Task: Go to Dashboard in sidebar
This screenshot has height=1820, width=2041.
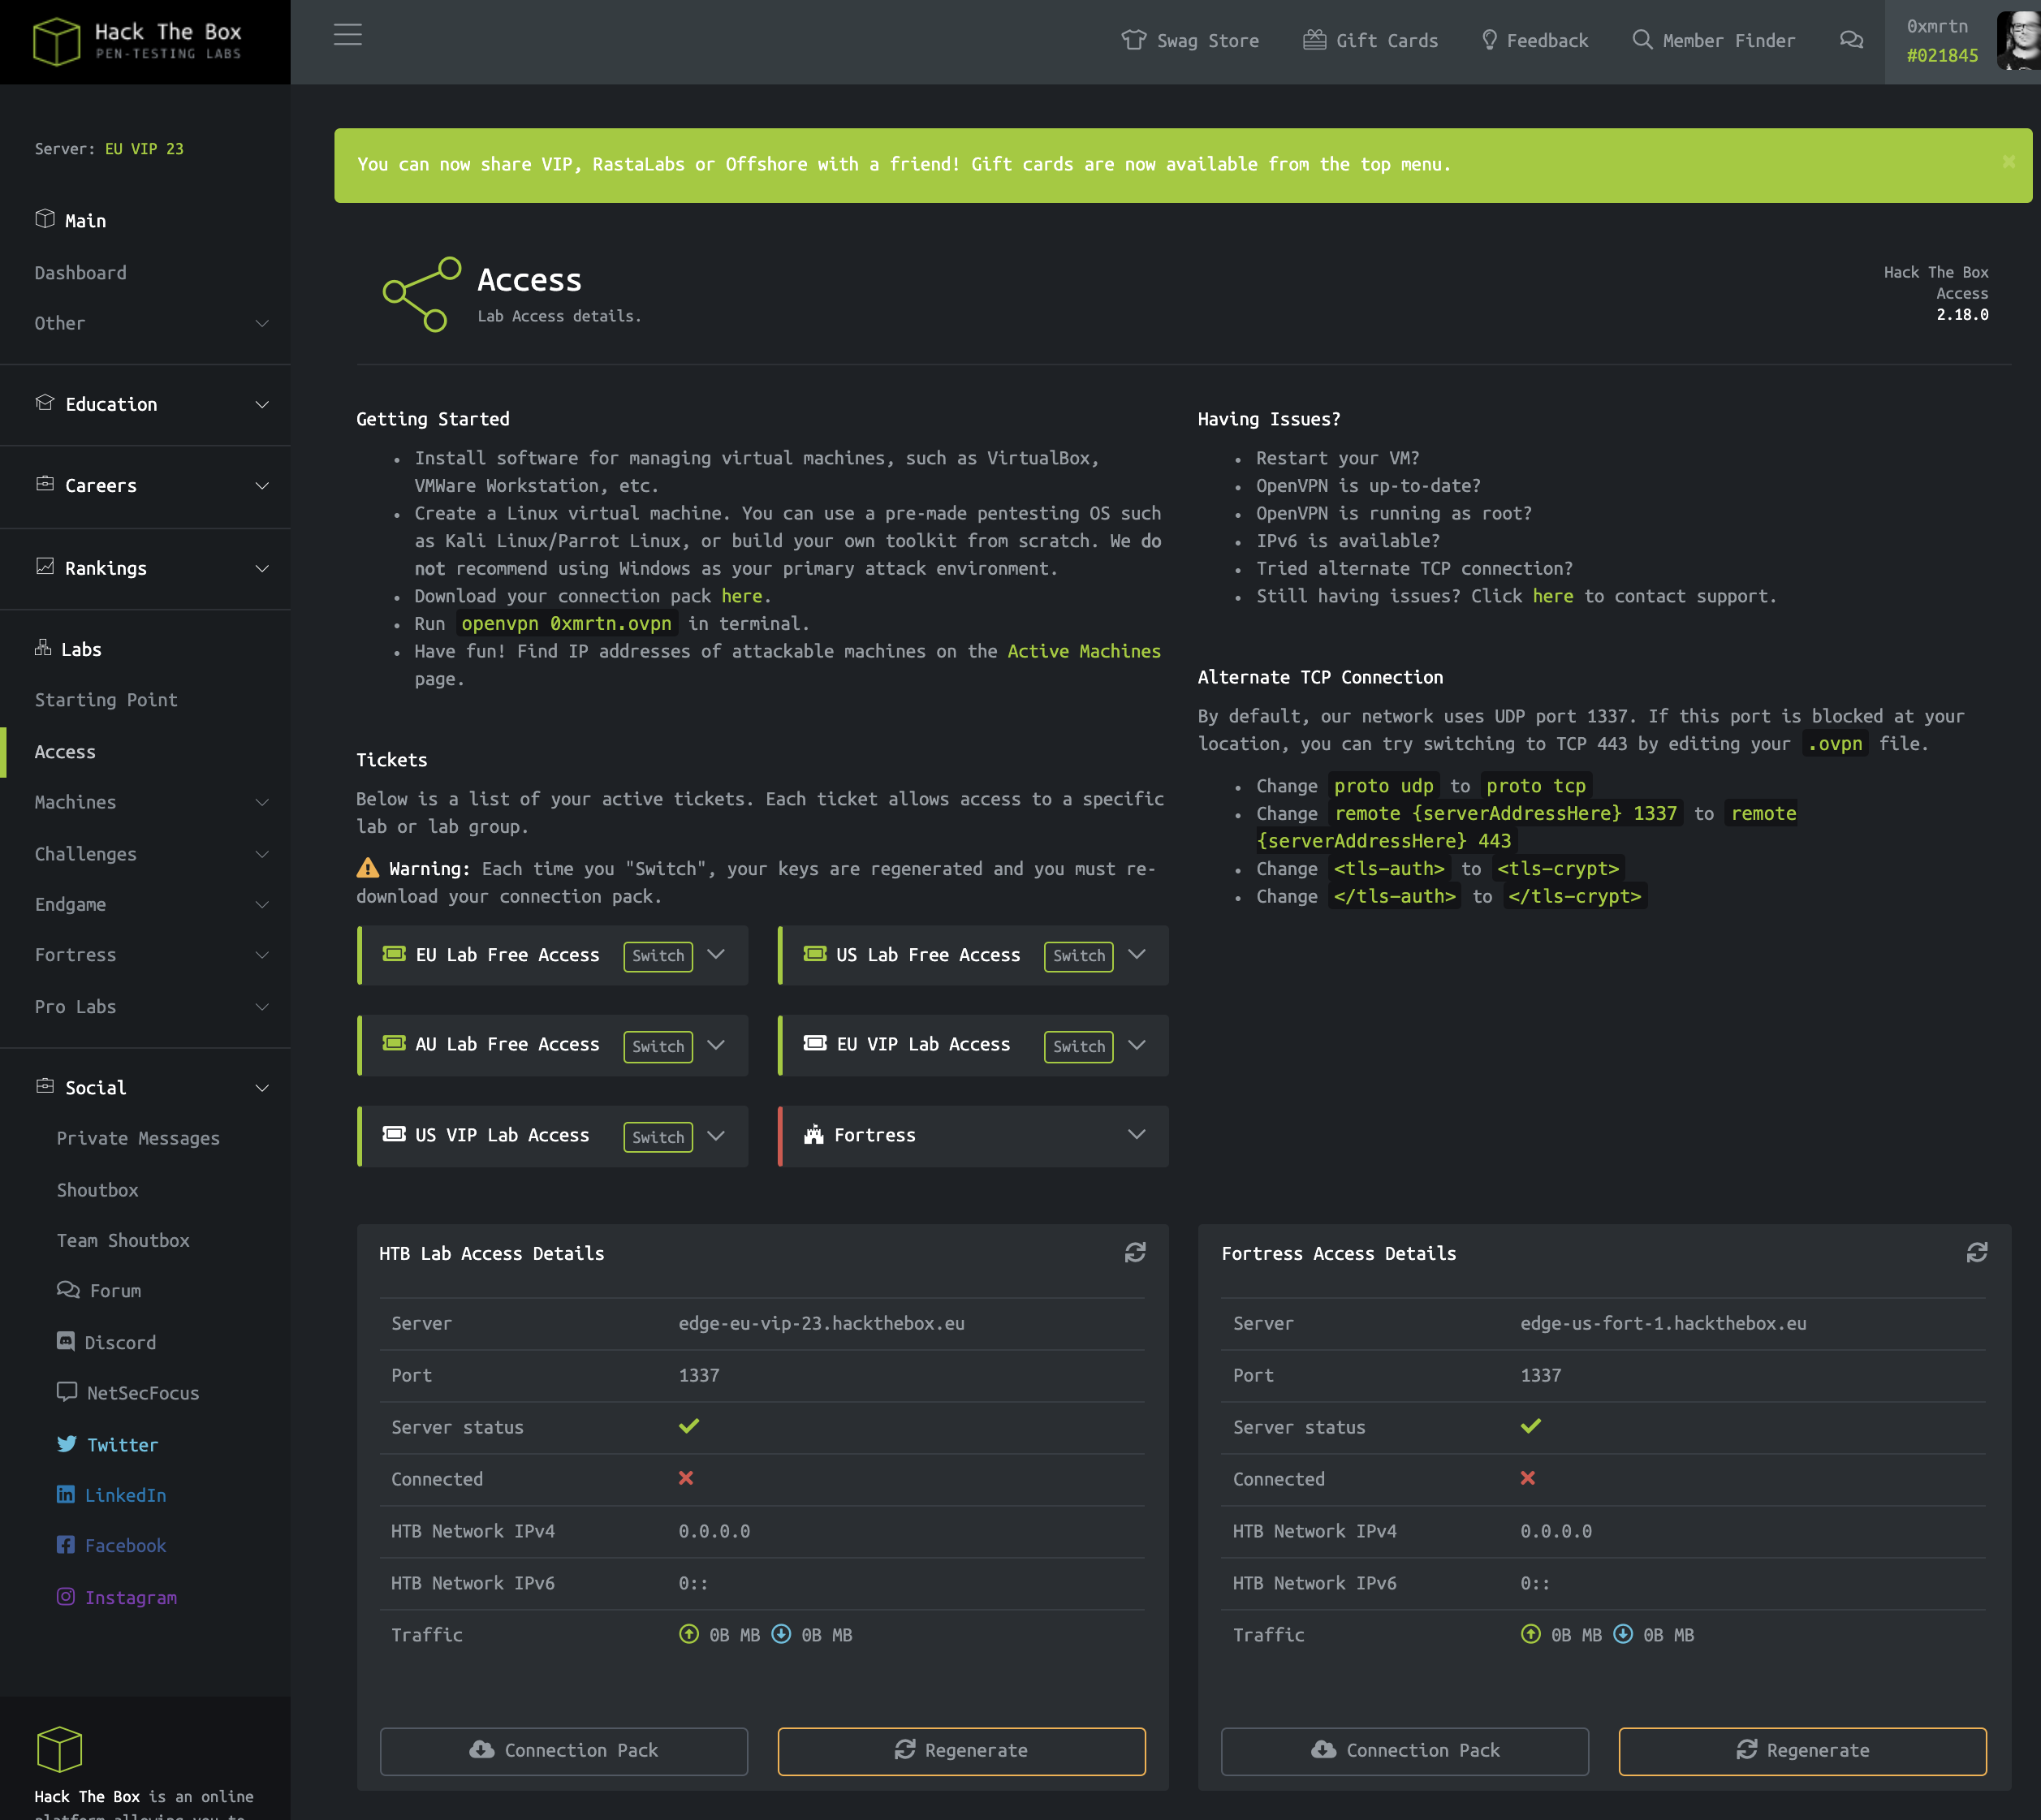Action: click(80, 272)
